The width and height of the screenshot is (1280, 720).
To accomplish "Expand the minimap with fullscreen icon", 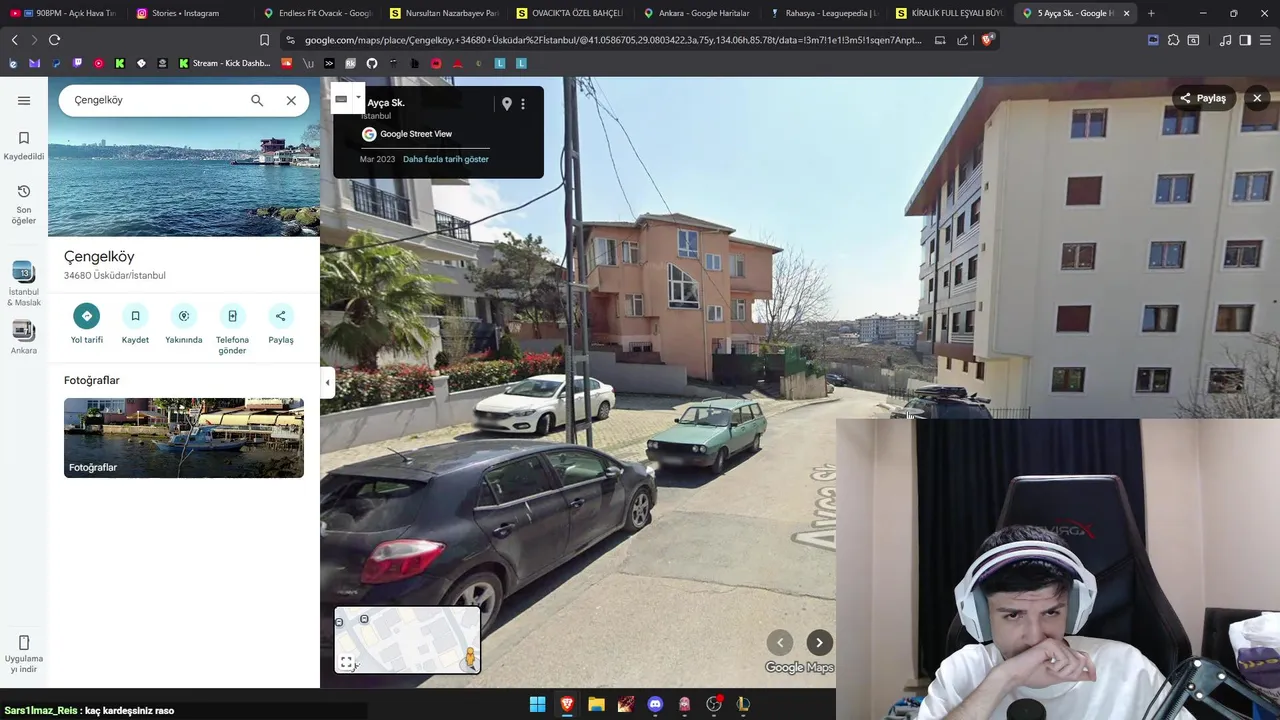I will [x=346, y=662].
